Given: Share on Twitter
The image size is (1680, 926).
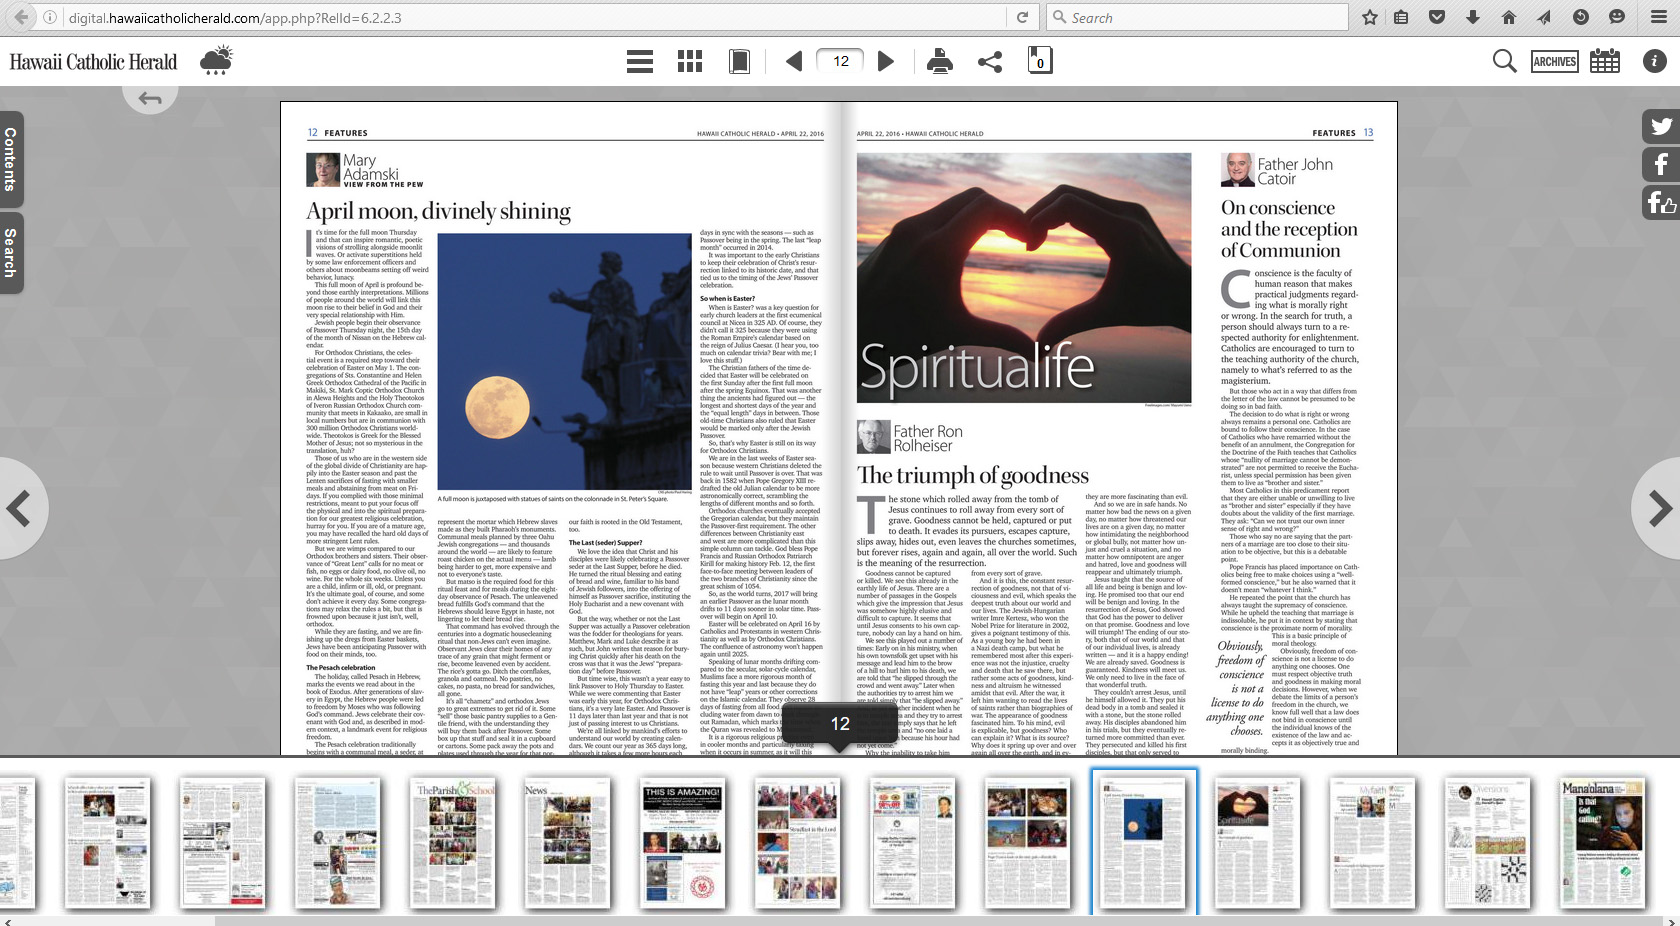Looking at the screenshot, I should coord(1661,126).
